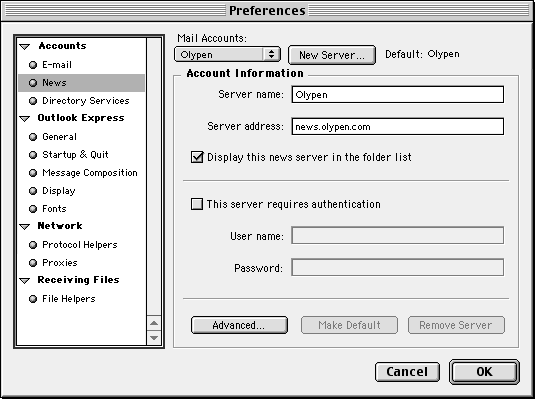
Task: Open Message Composition preferences
Action: coord(82,173)
